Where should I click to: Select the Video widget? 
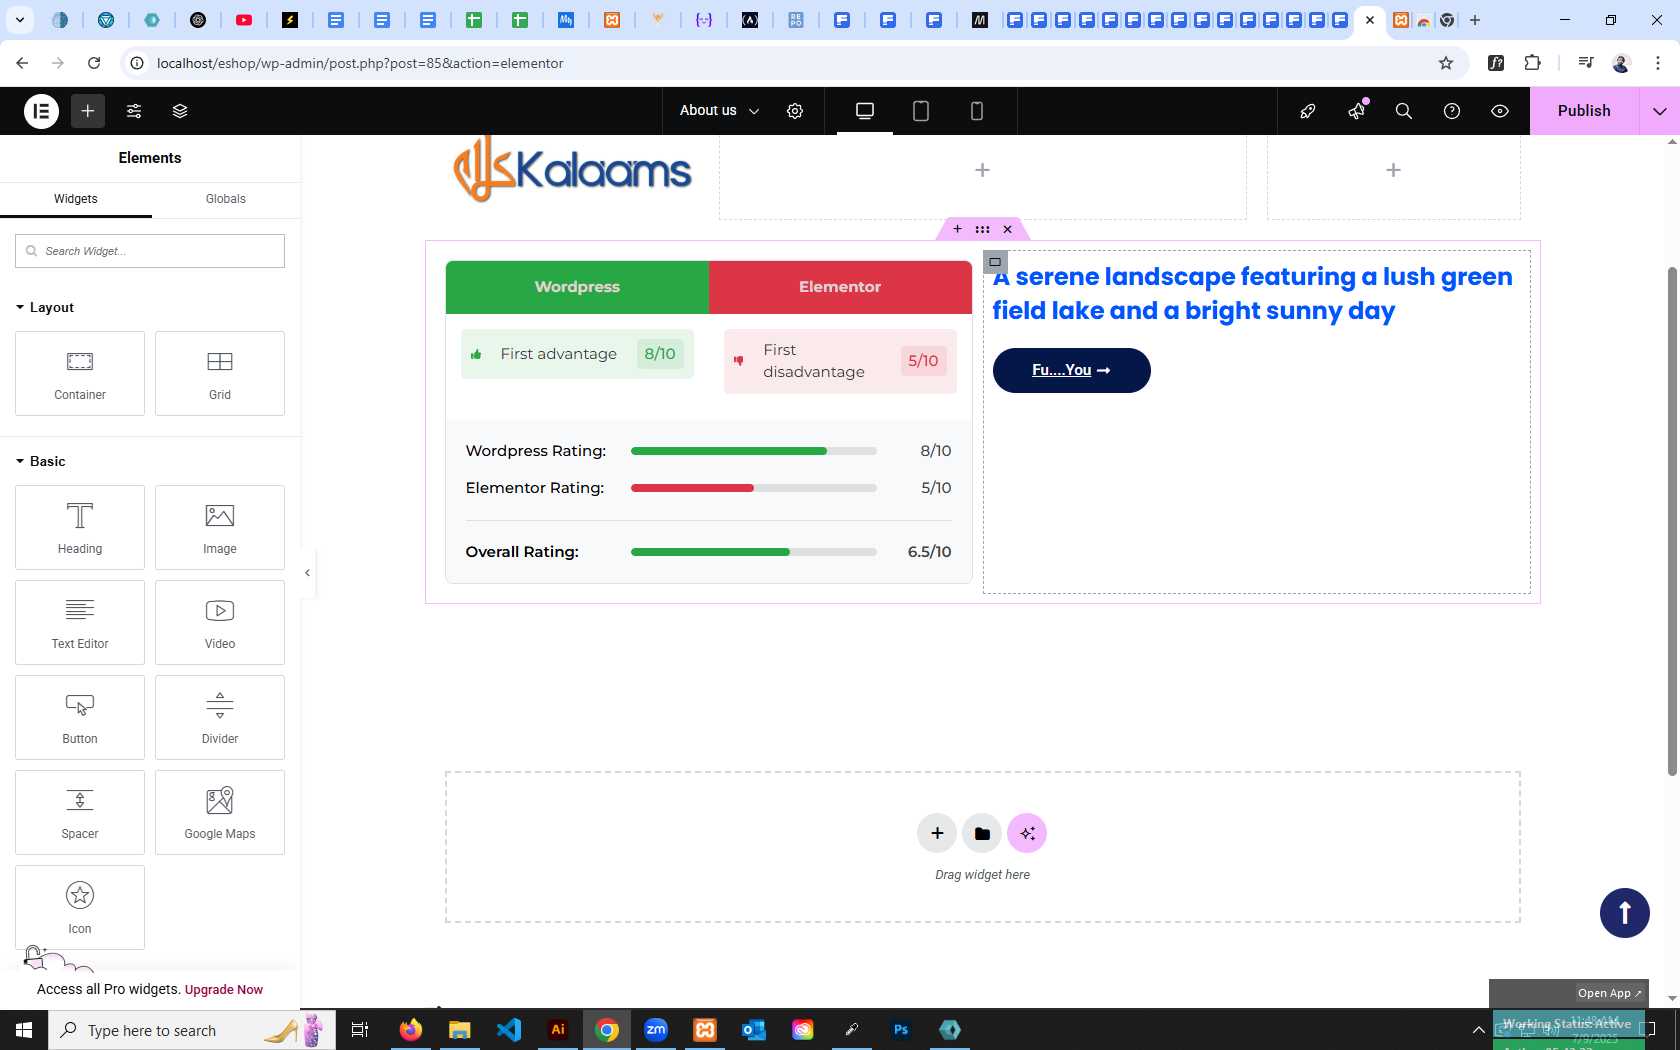point(220,622)
